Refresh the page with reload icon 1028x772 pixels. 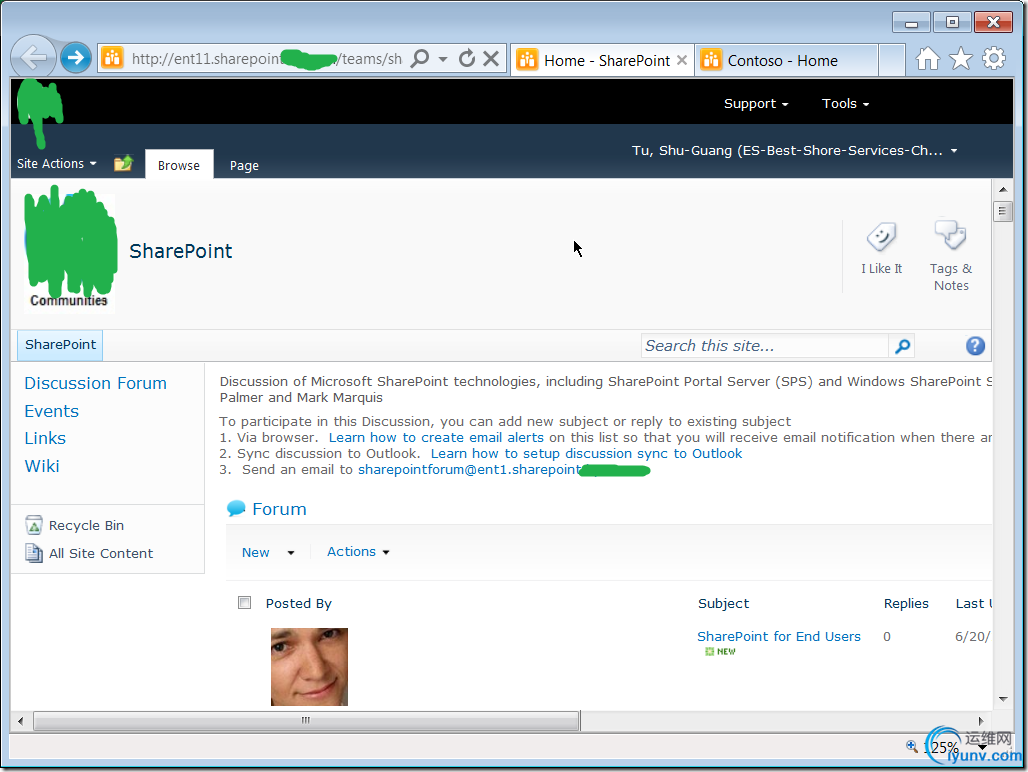(467, 59)
